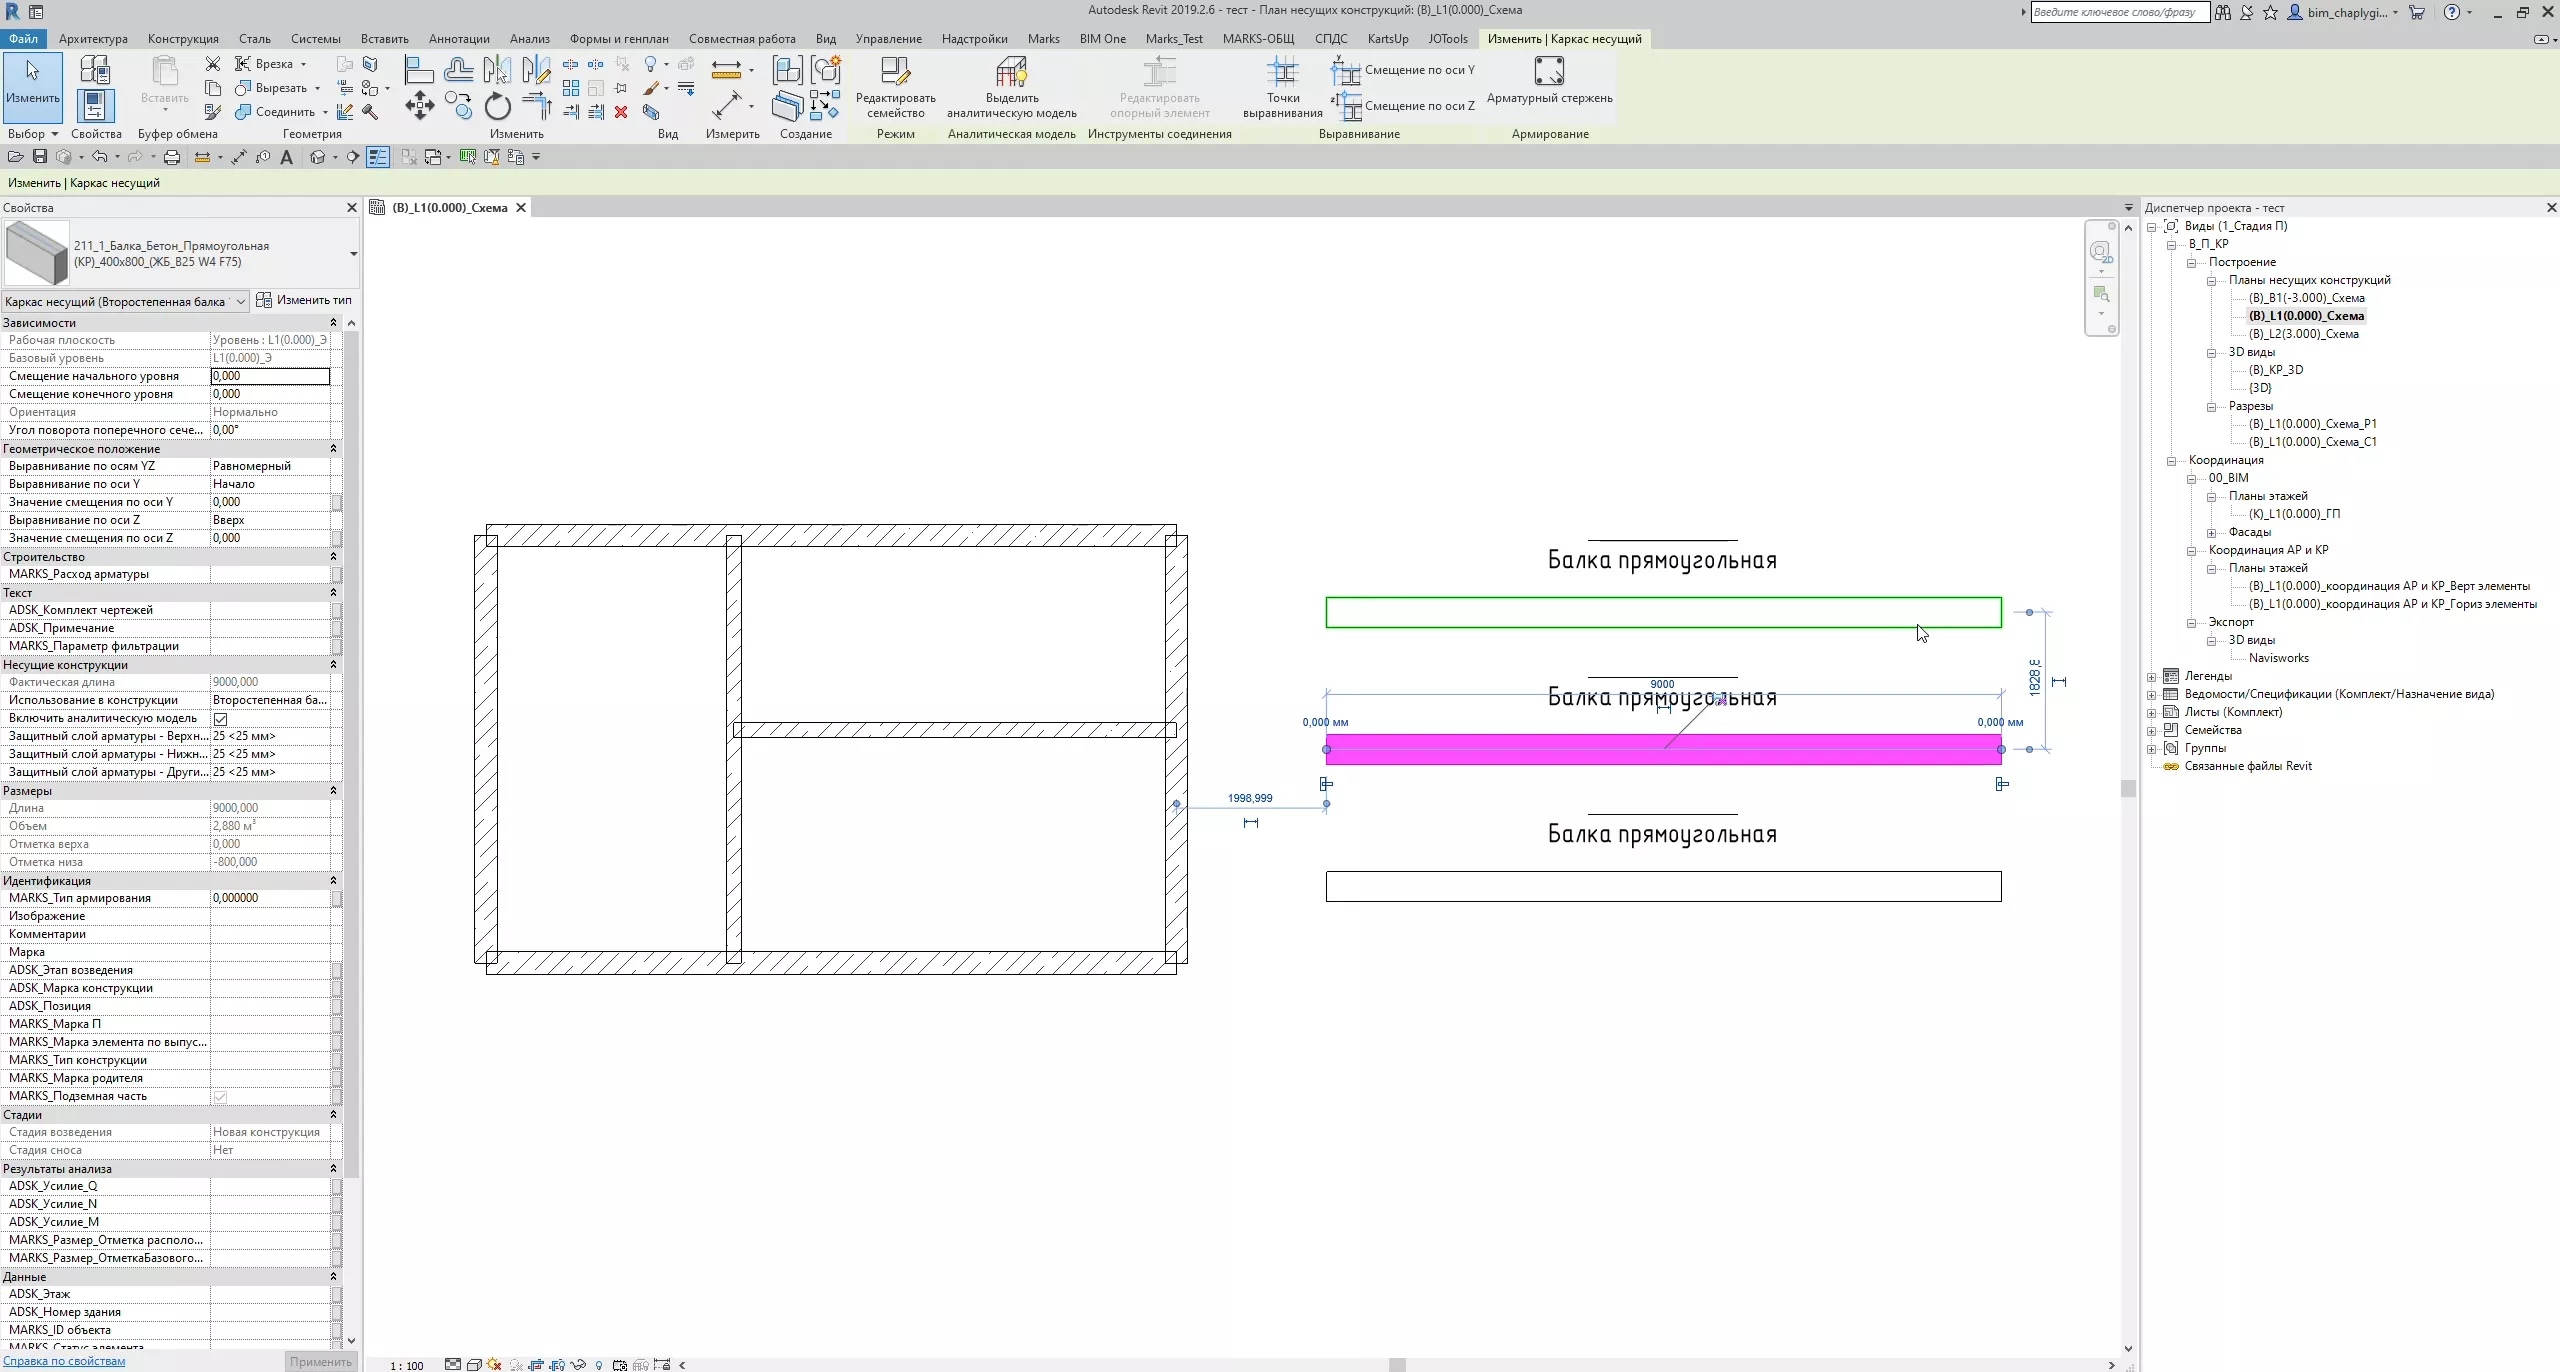Viewport: 2560px width, 1372px height.
Task: Collapse the Зависимости properties group
Action: click(333, 323)
